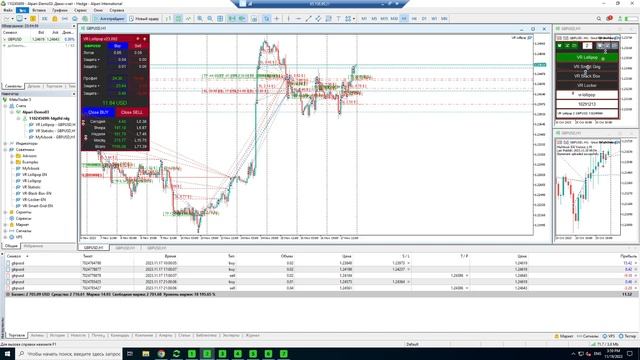This screenshot has height=360, width=640.
Task: Open the Вставка menu
Action: coord(39,10)
